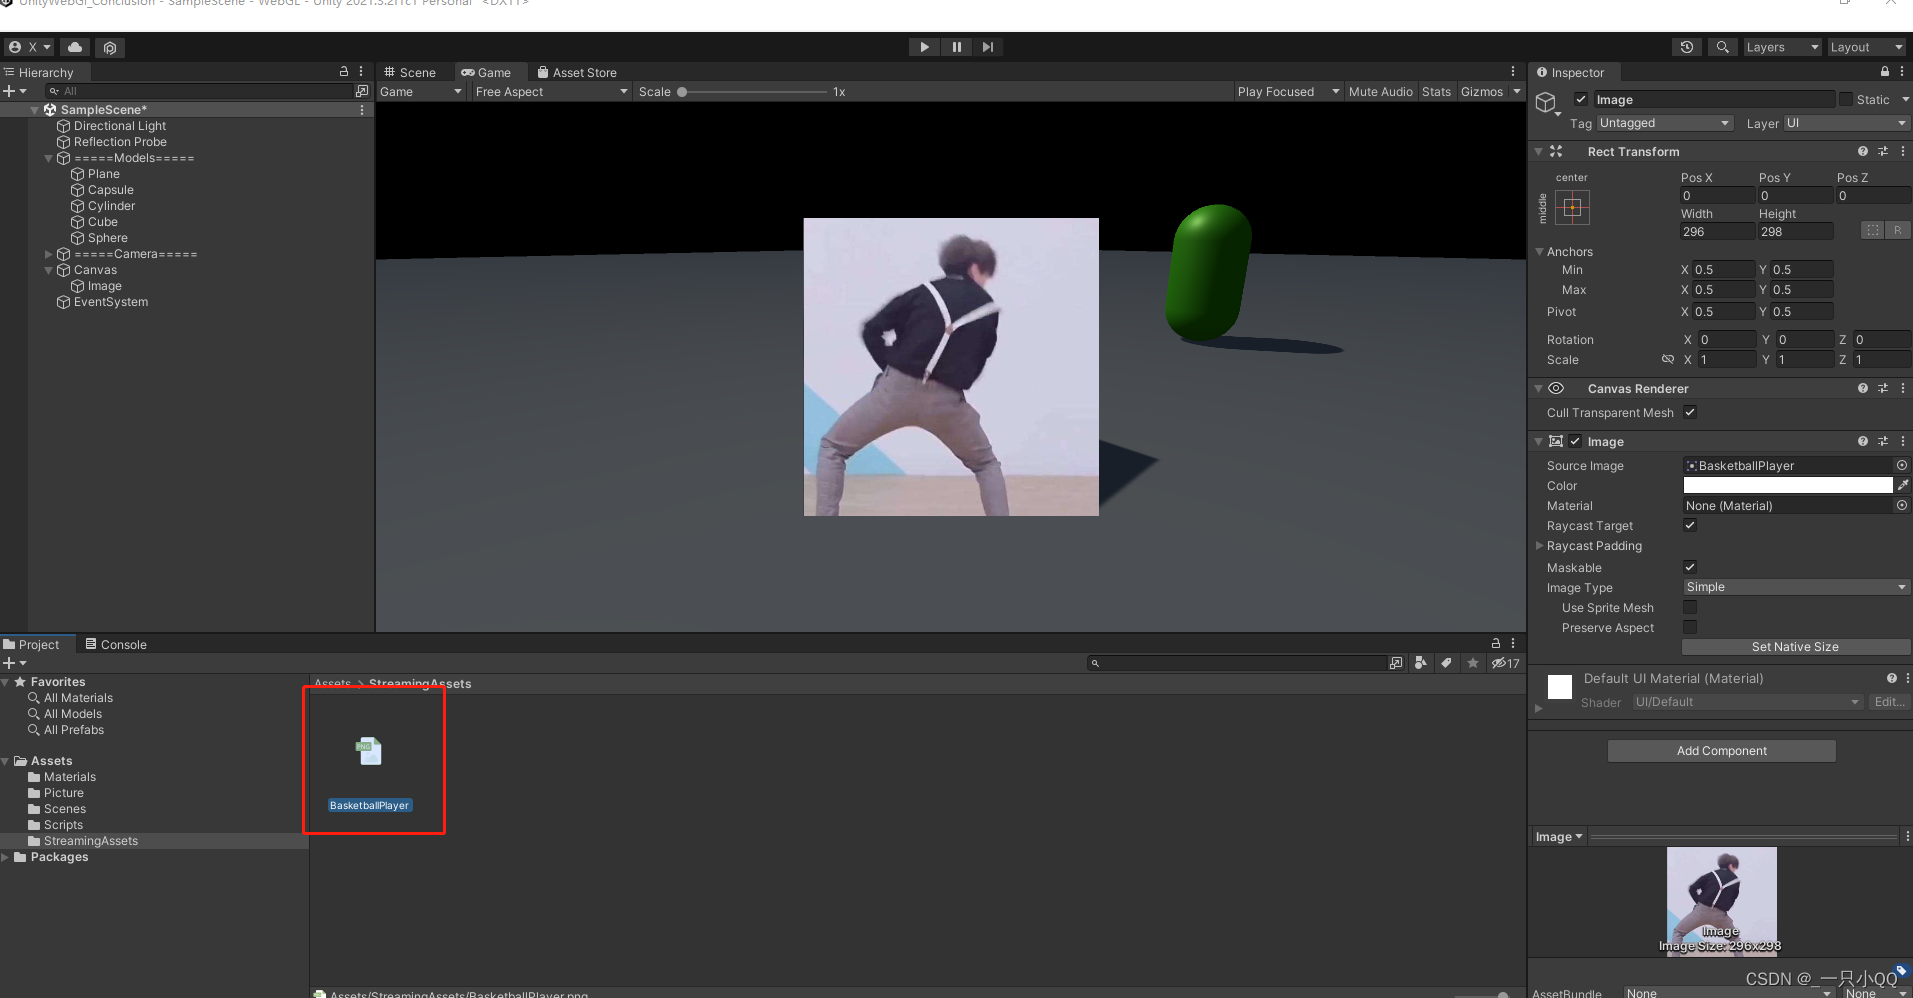Image resolution: width=1913 pixels, height=998 pixels.
Task: Click the Image component help icon
Action: click(1863, 441)
